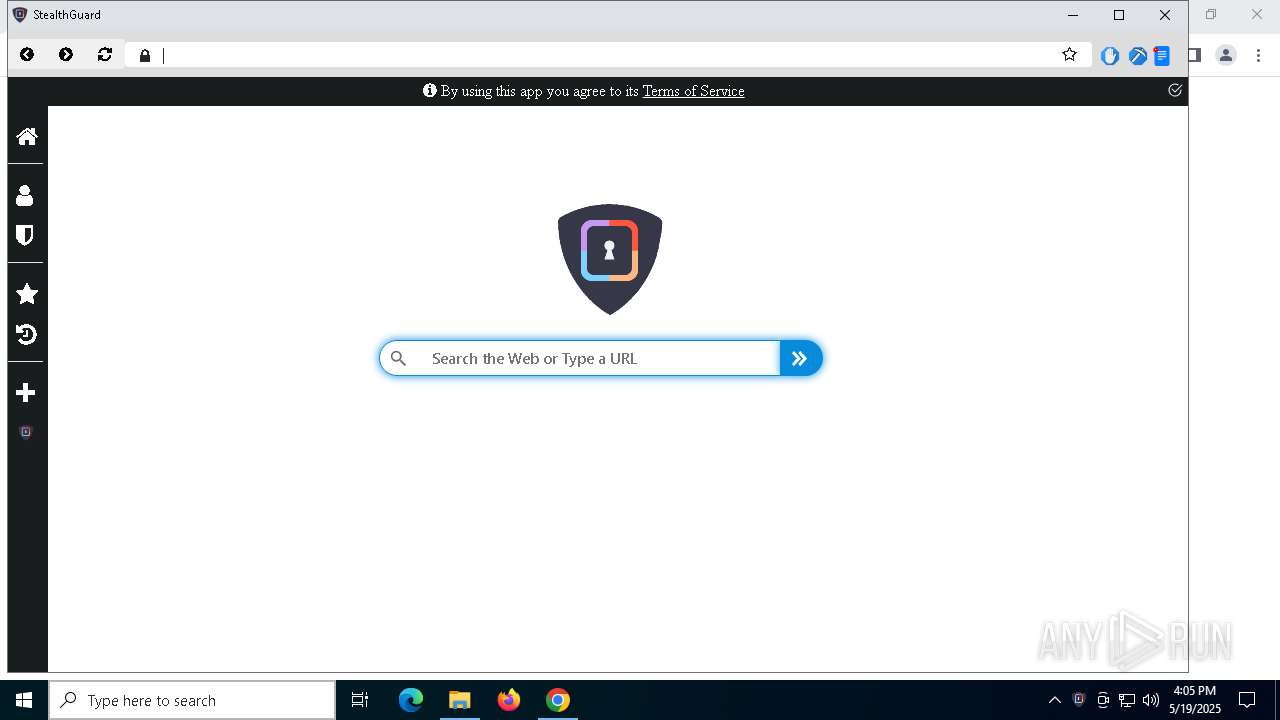The width and height of the screenshot is (1280, 720).
Task: Open the blue shield extension icon
Action: (x=1110, y=56)
